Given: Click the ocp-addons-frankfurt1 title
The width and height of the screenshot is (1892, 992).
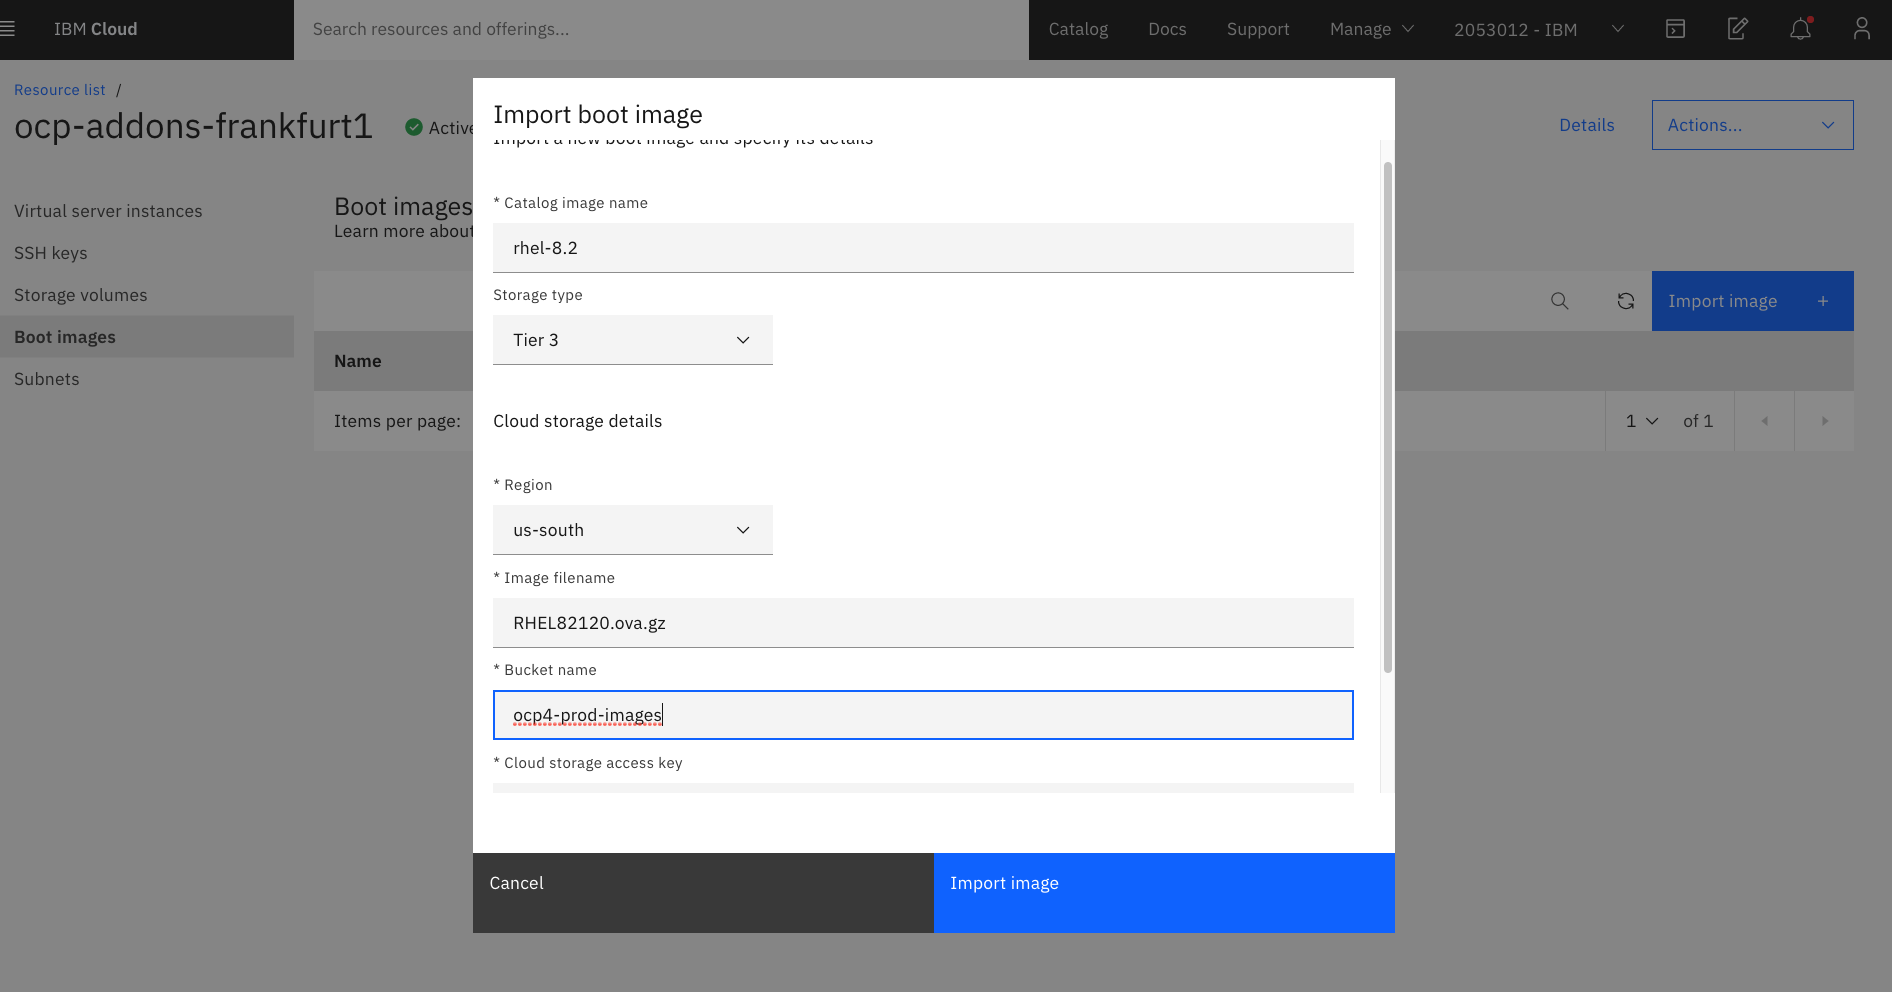Looking at the screenshot, I should pyautogui.click(x=193, y=126).
